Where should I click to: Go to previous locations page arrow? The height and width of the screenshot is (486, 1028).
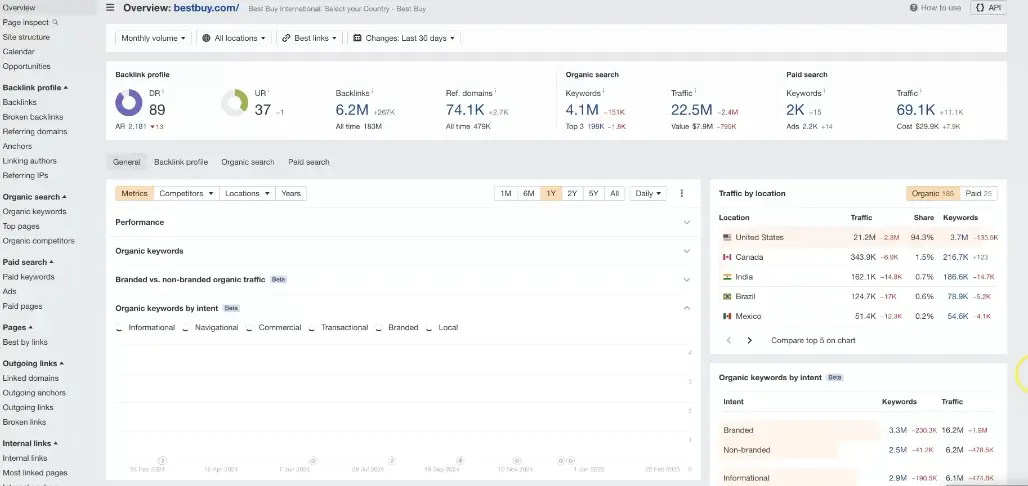pos(728,340)
